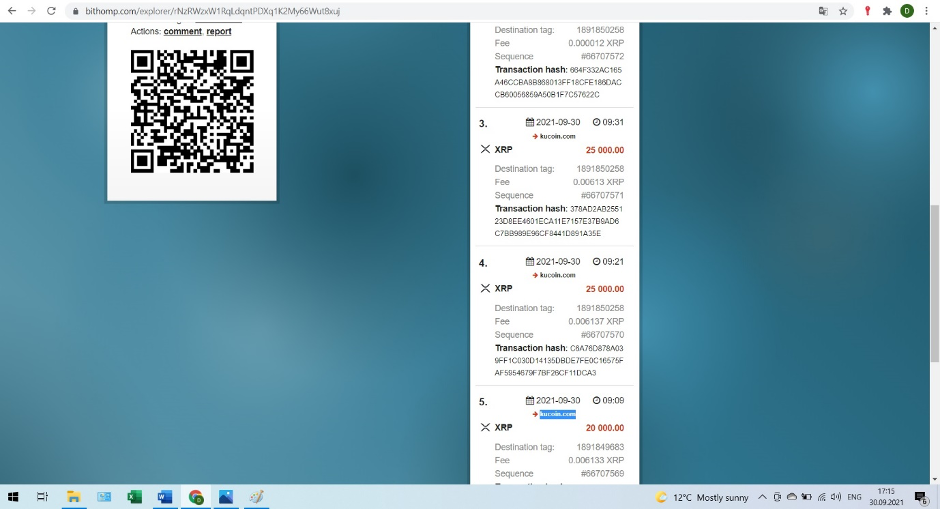This screenshot has height=510, width=941.
Task: Open Google Translate page icon
Action: point(823,11)
